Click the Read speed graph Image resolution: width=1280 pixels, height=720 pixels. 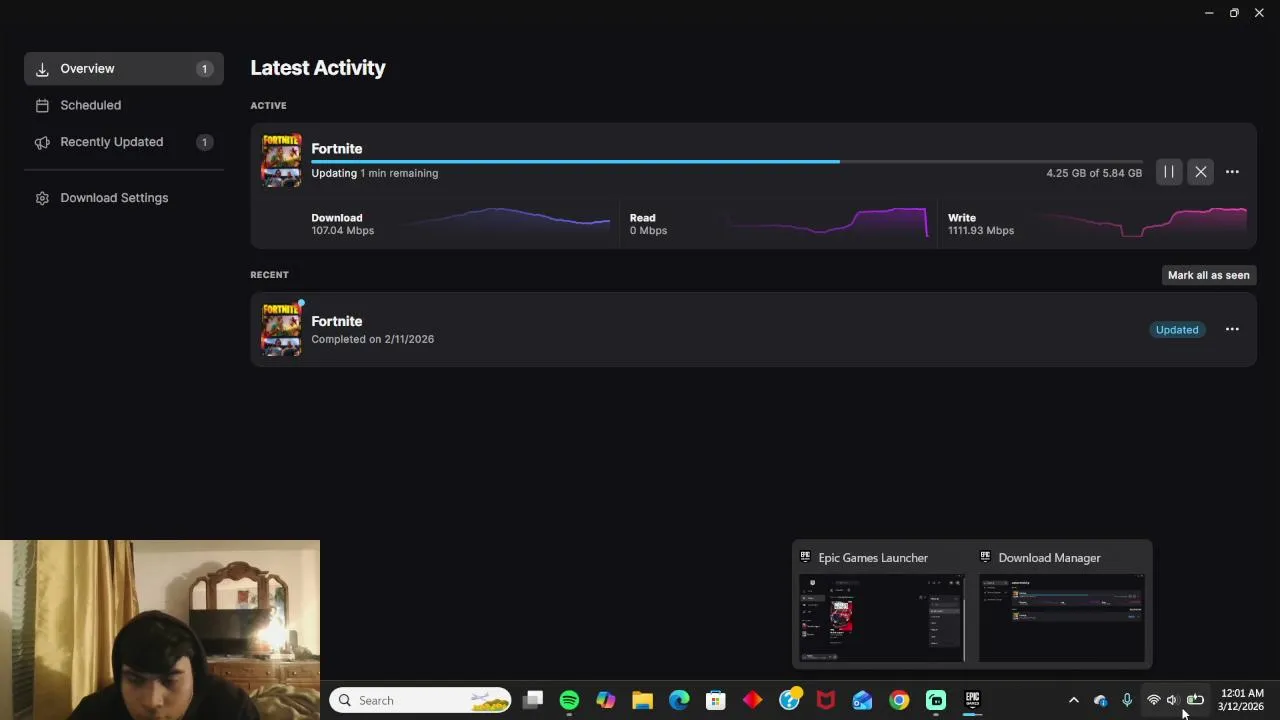828,222
